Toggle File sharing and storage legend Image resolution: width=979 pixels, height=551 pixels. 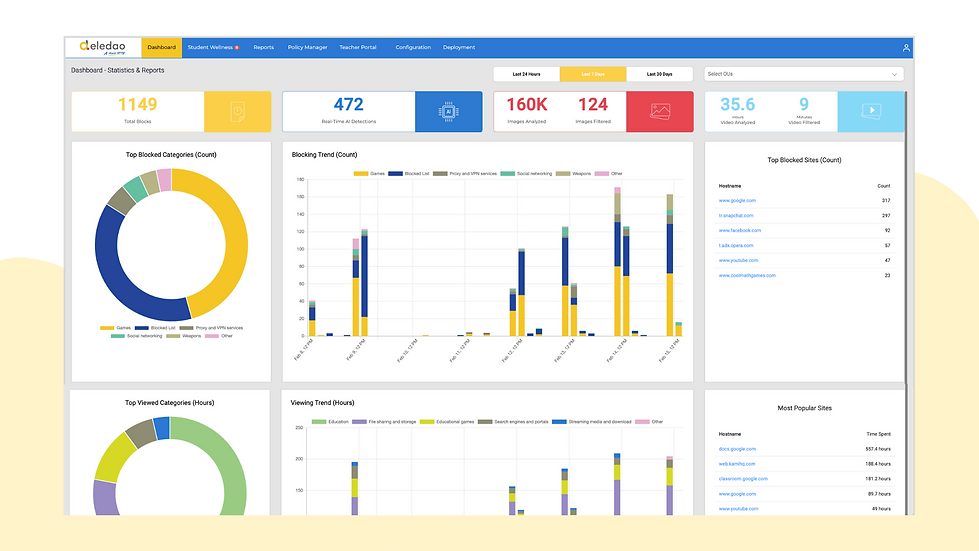tap(384, 422)
